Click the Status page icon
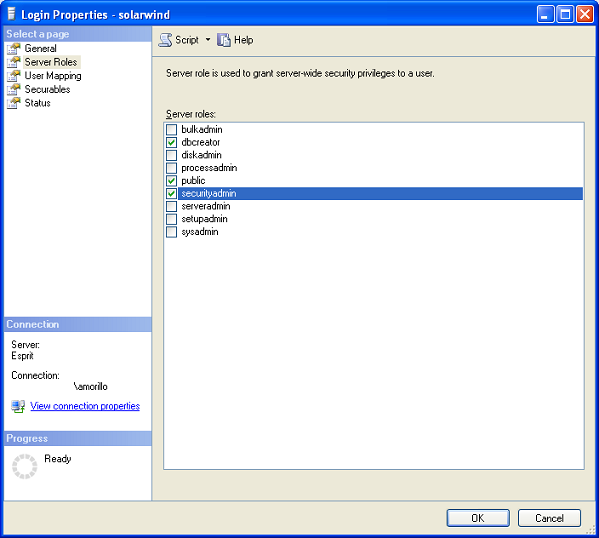This screenshot has height=538, width=599. (14, 103)
